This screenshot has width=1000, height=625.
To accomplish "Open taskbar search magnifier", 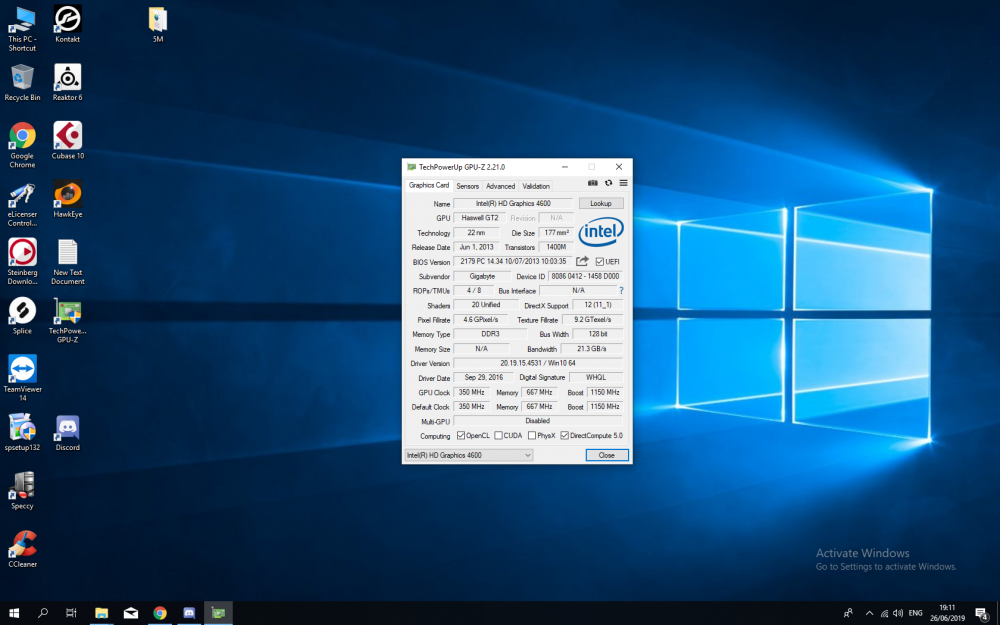I will (x=43, y=613).
